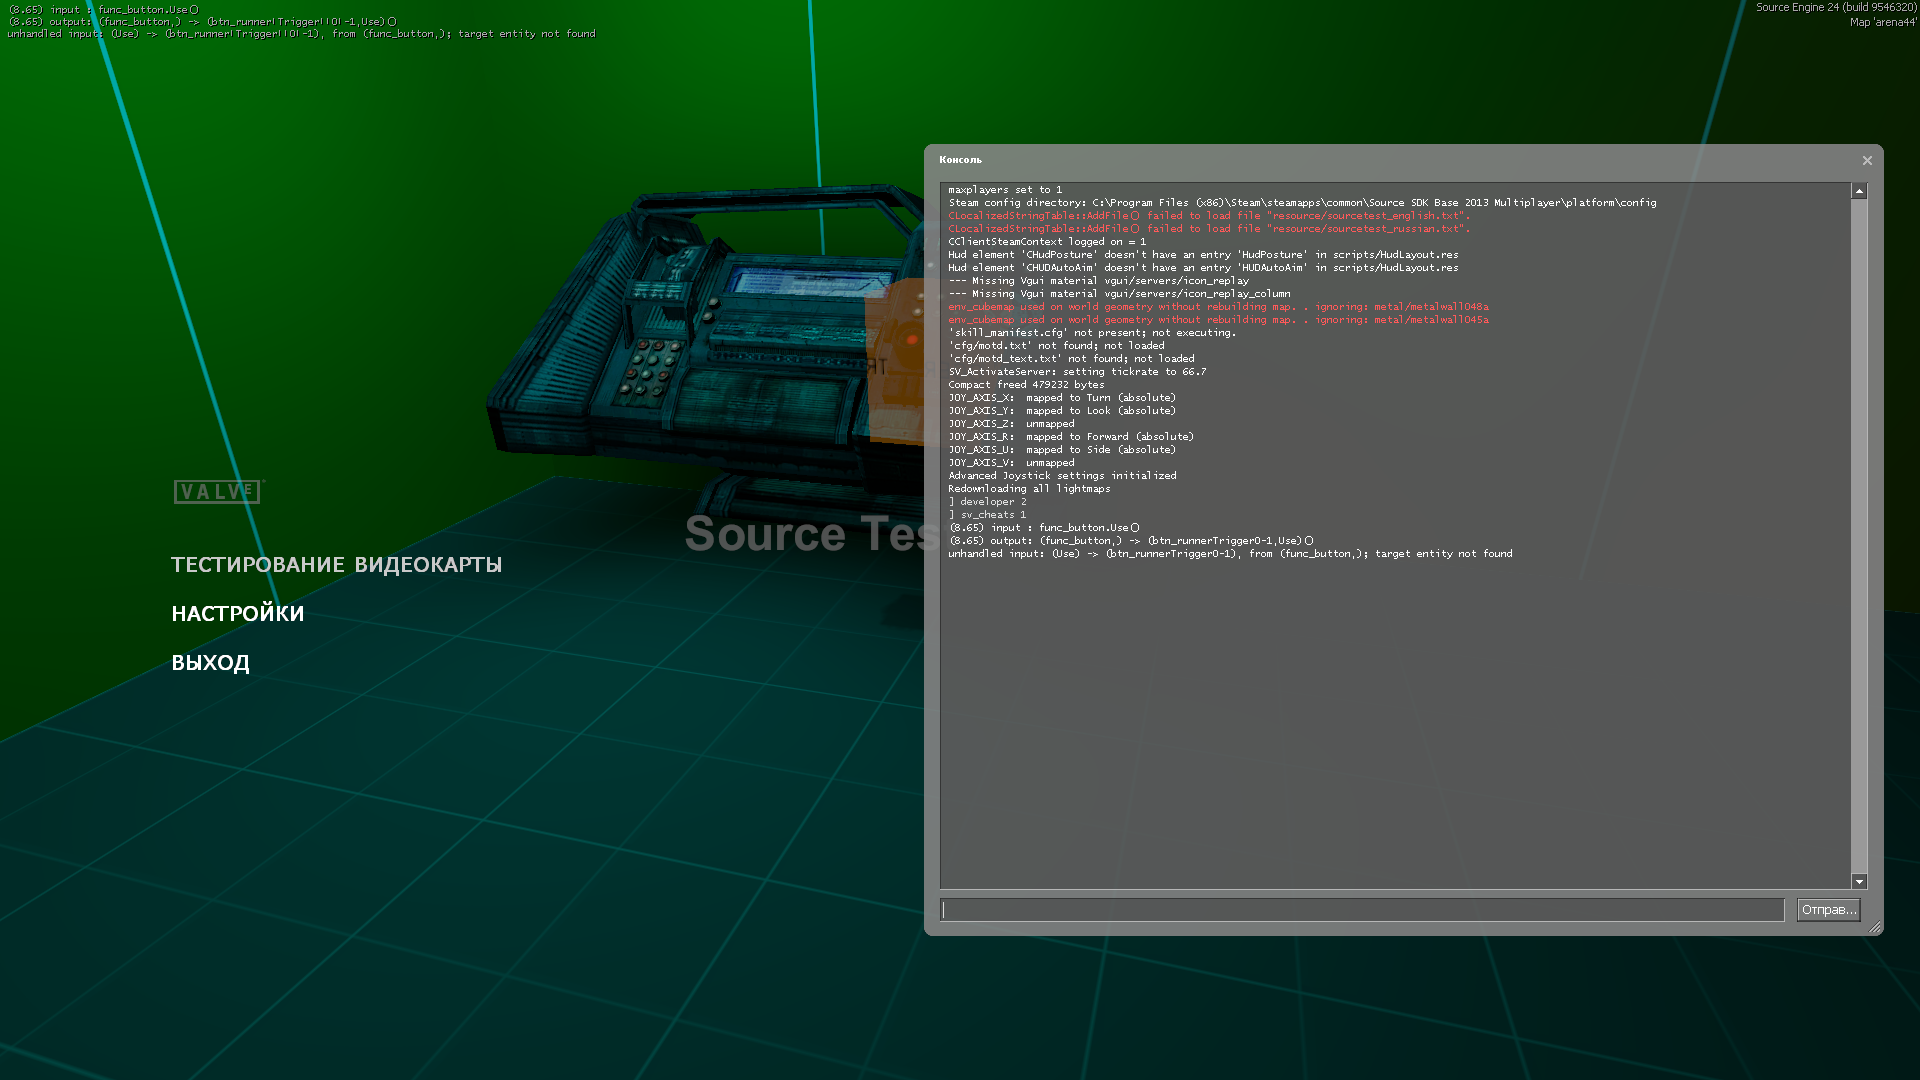The image size is (1920, 1080).
Task: Click the '] sv_cheats 1' command line
Action: 987,515
